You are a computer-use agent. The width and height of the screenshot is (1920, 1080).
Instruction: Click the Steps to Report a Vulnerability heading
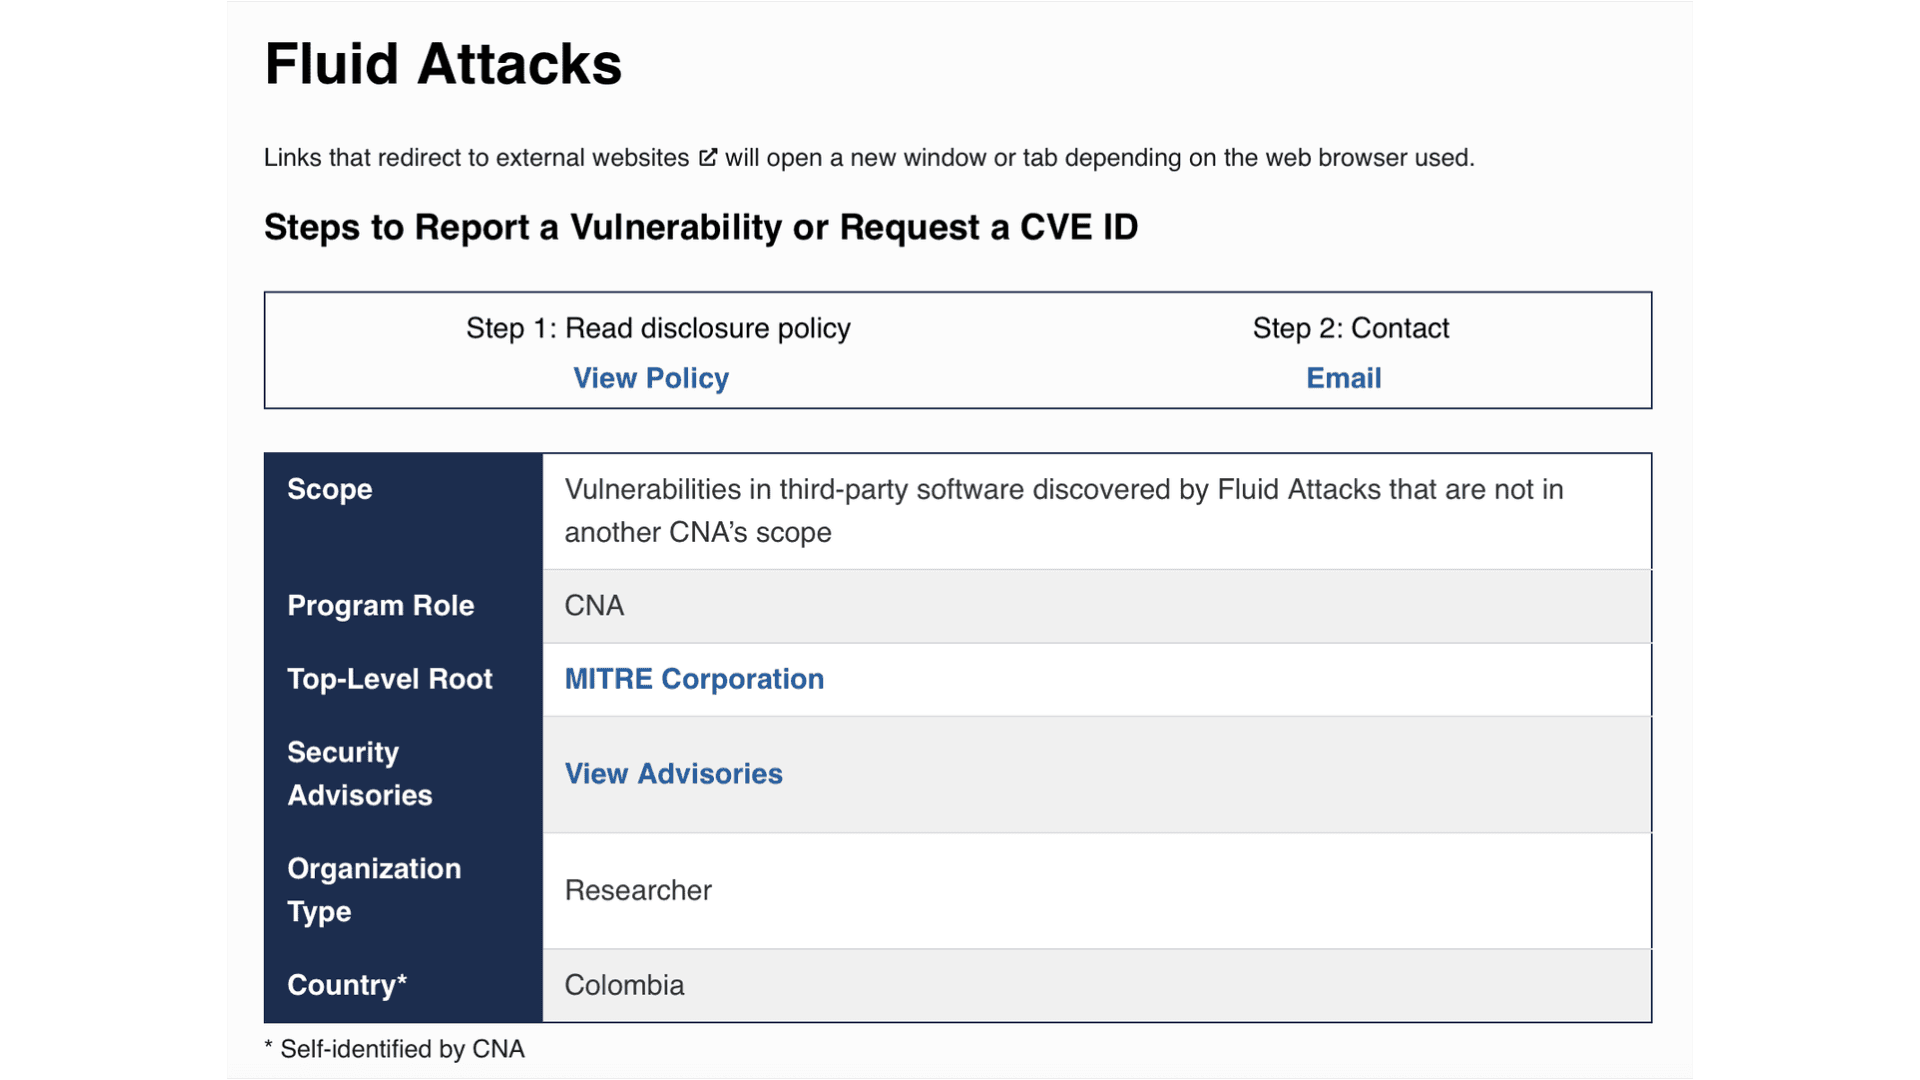701,227
